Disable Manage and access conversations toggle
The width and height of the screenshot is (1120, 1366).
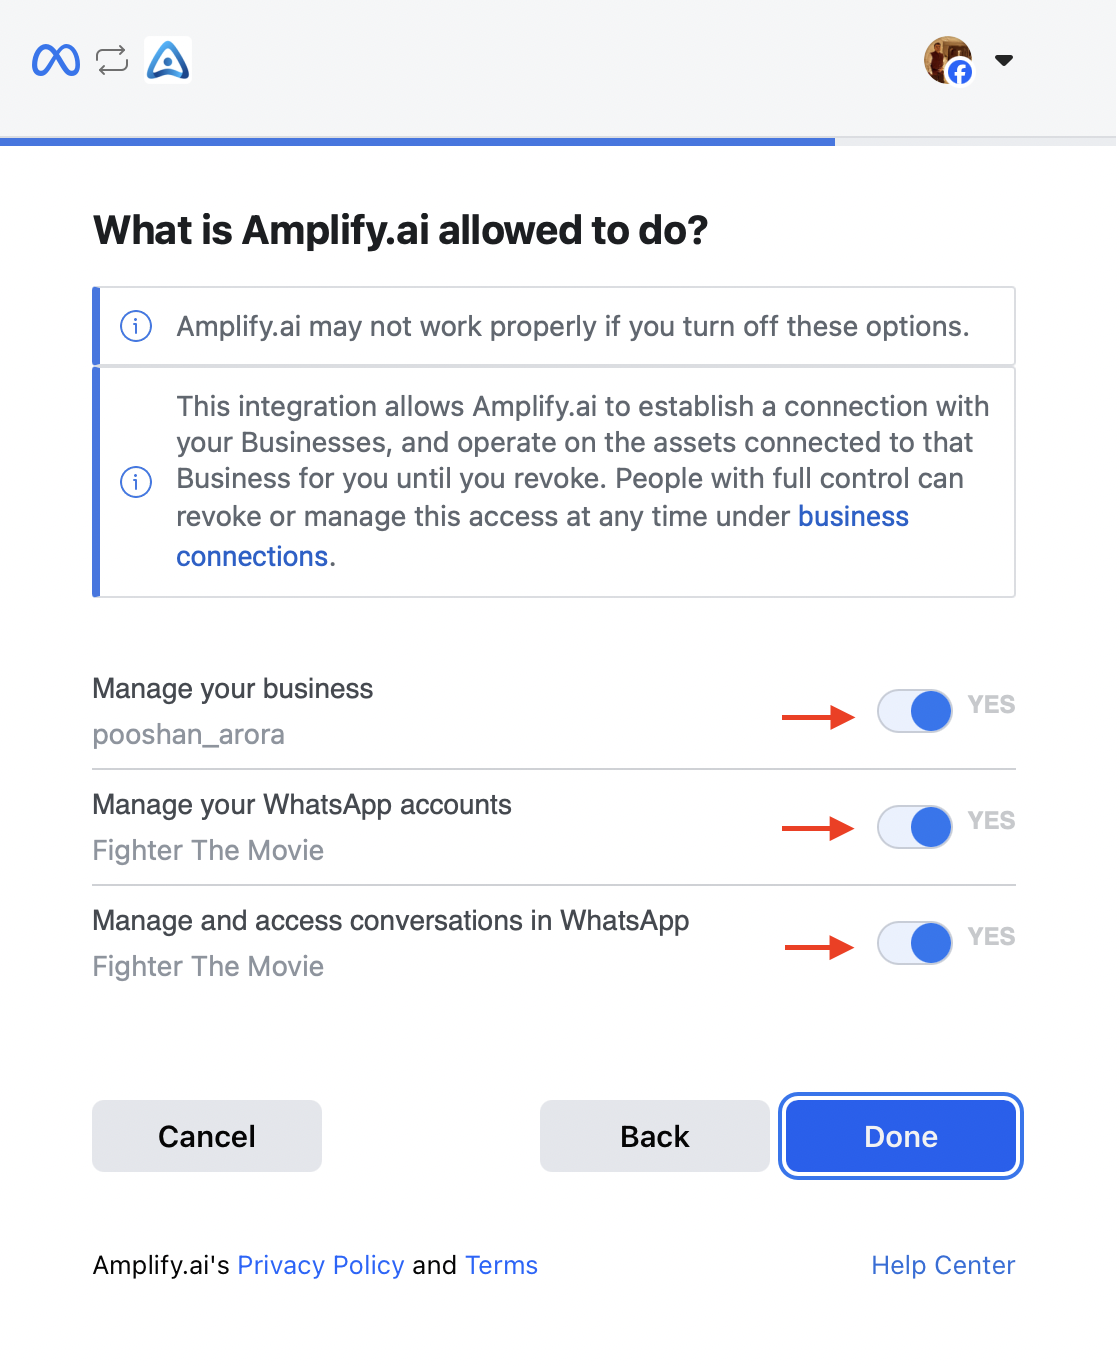[915, 943]
